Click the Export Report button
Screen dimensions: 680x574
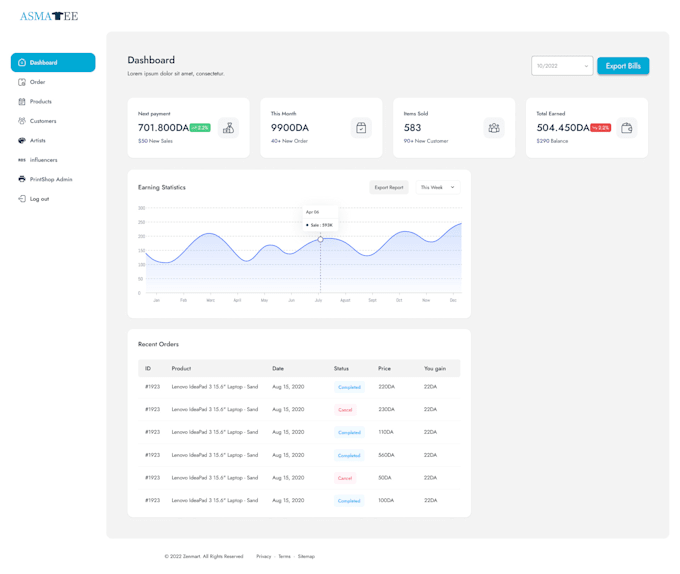388,187
